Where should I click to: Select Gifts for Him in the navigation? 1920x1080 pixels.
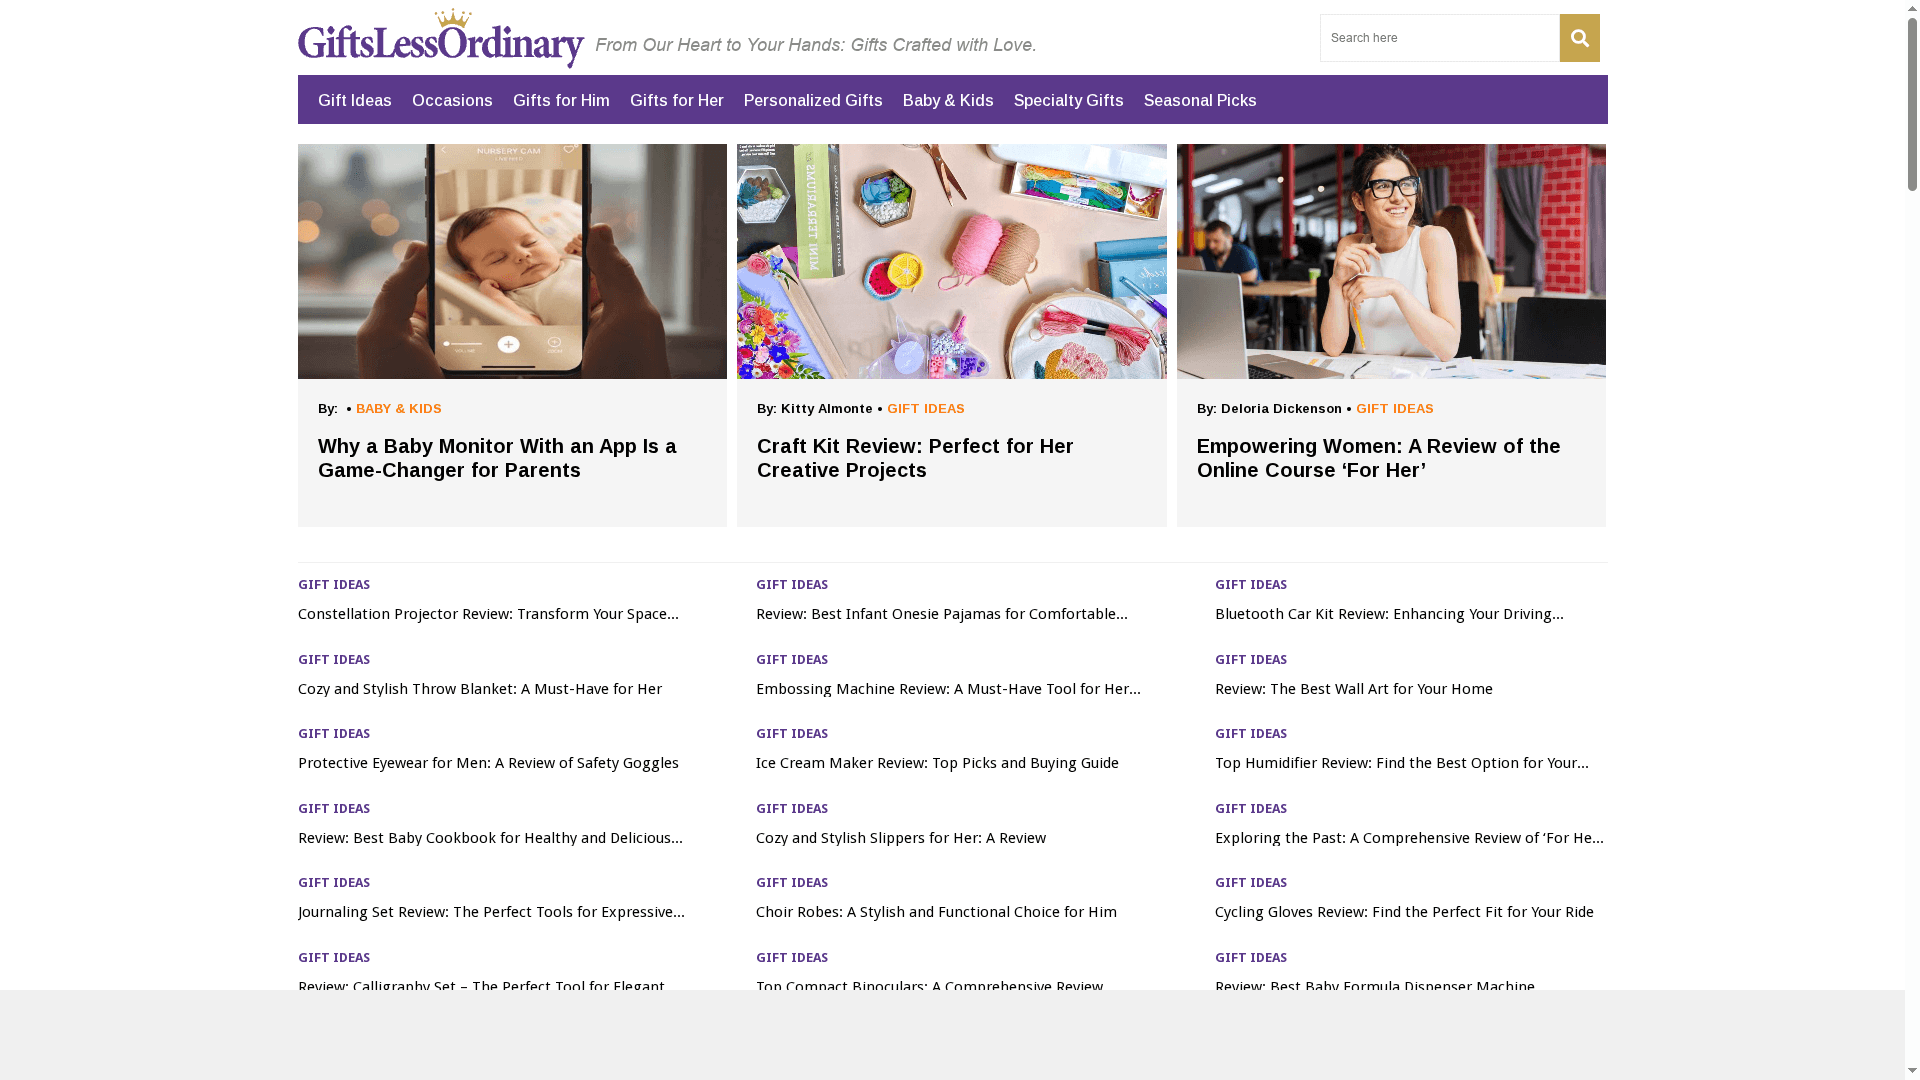[561, 100]
